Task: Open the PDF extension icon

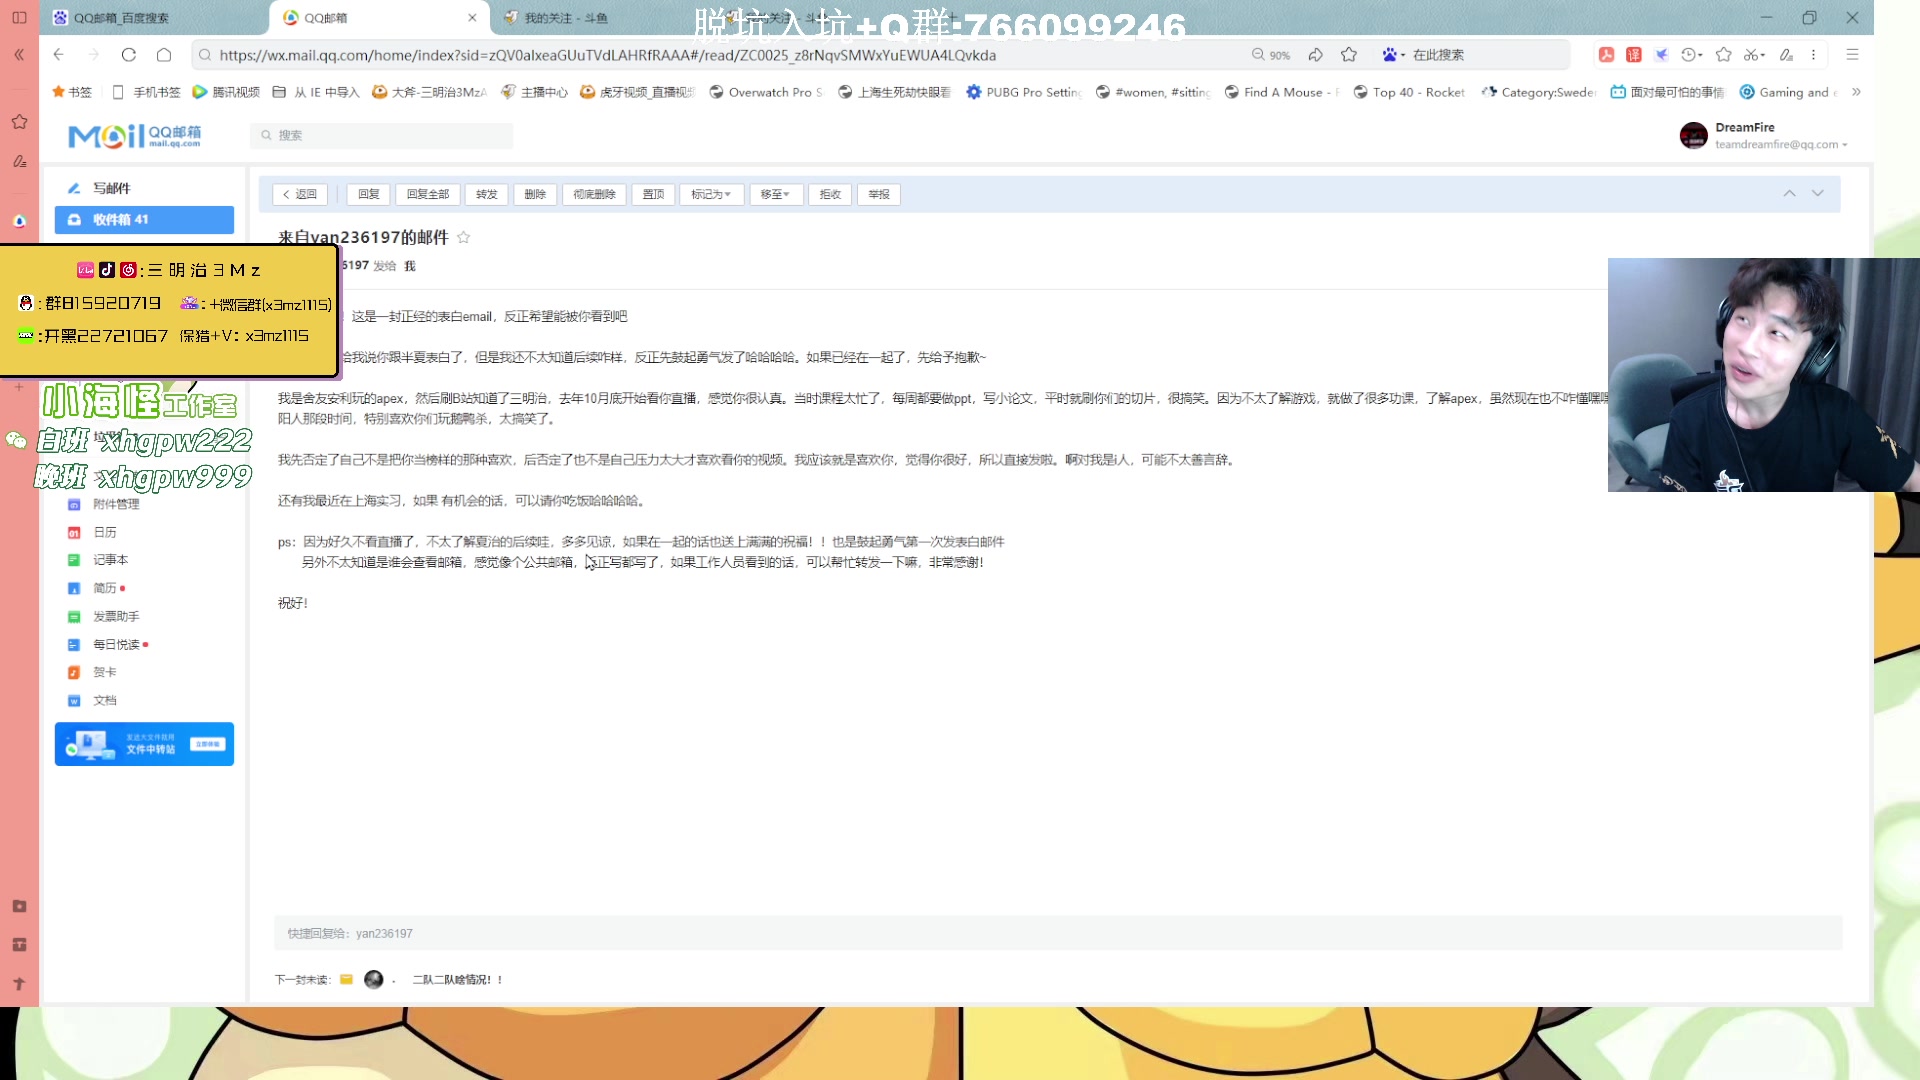Action: point(1606,55)
